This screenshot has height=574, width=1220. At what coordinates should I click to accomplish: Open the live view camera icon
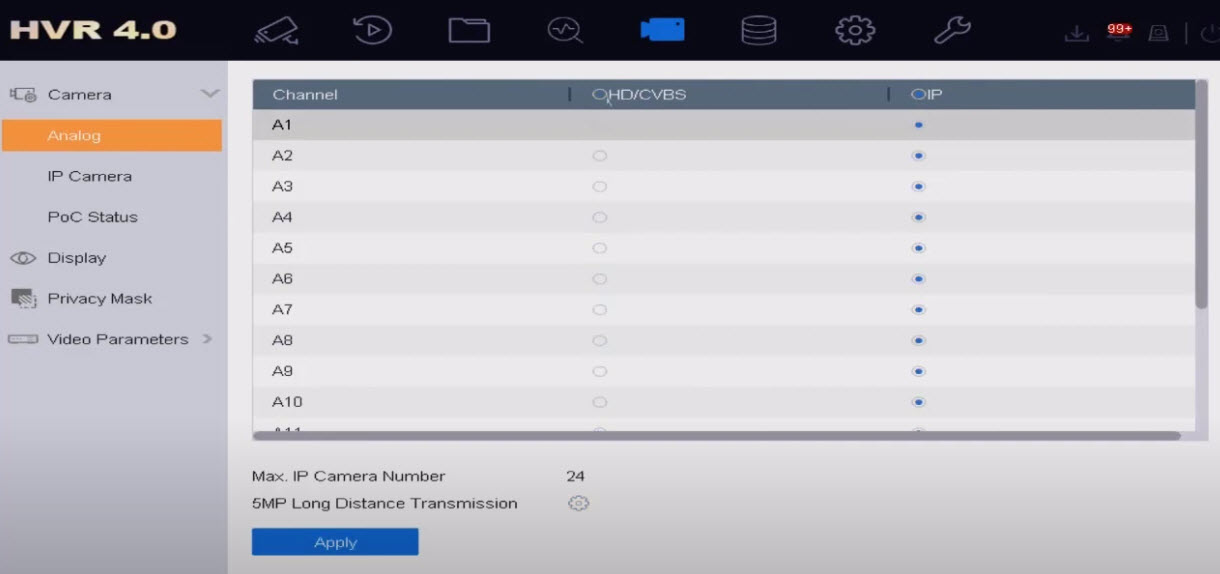276,31
